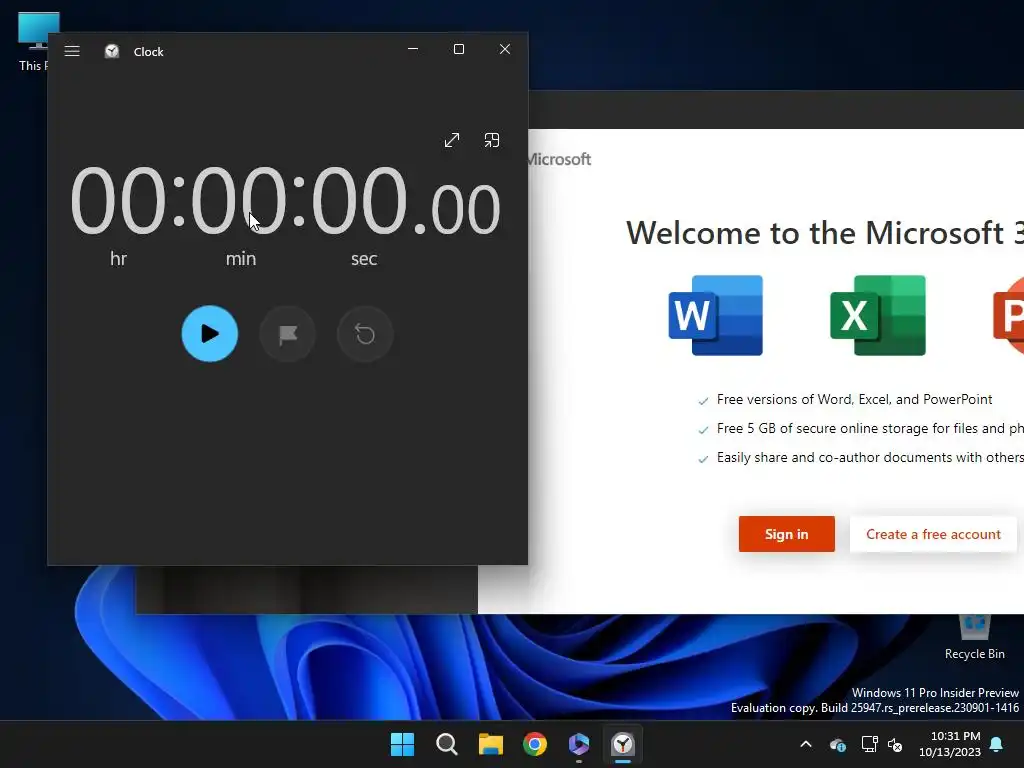Launch Google Chrome from taskbar
Screen dimensions: 1024x768
(x=535, y=744)
